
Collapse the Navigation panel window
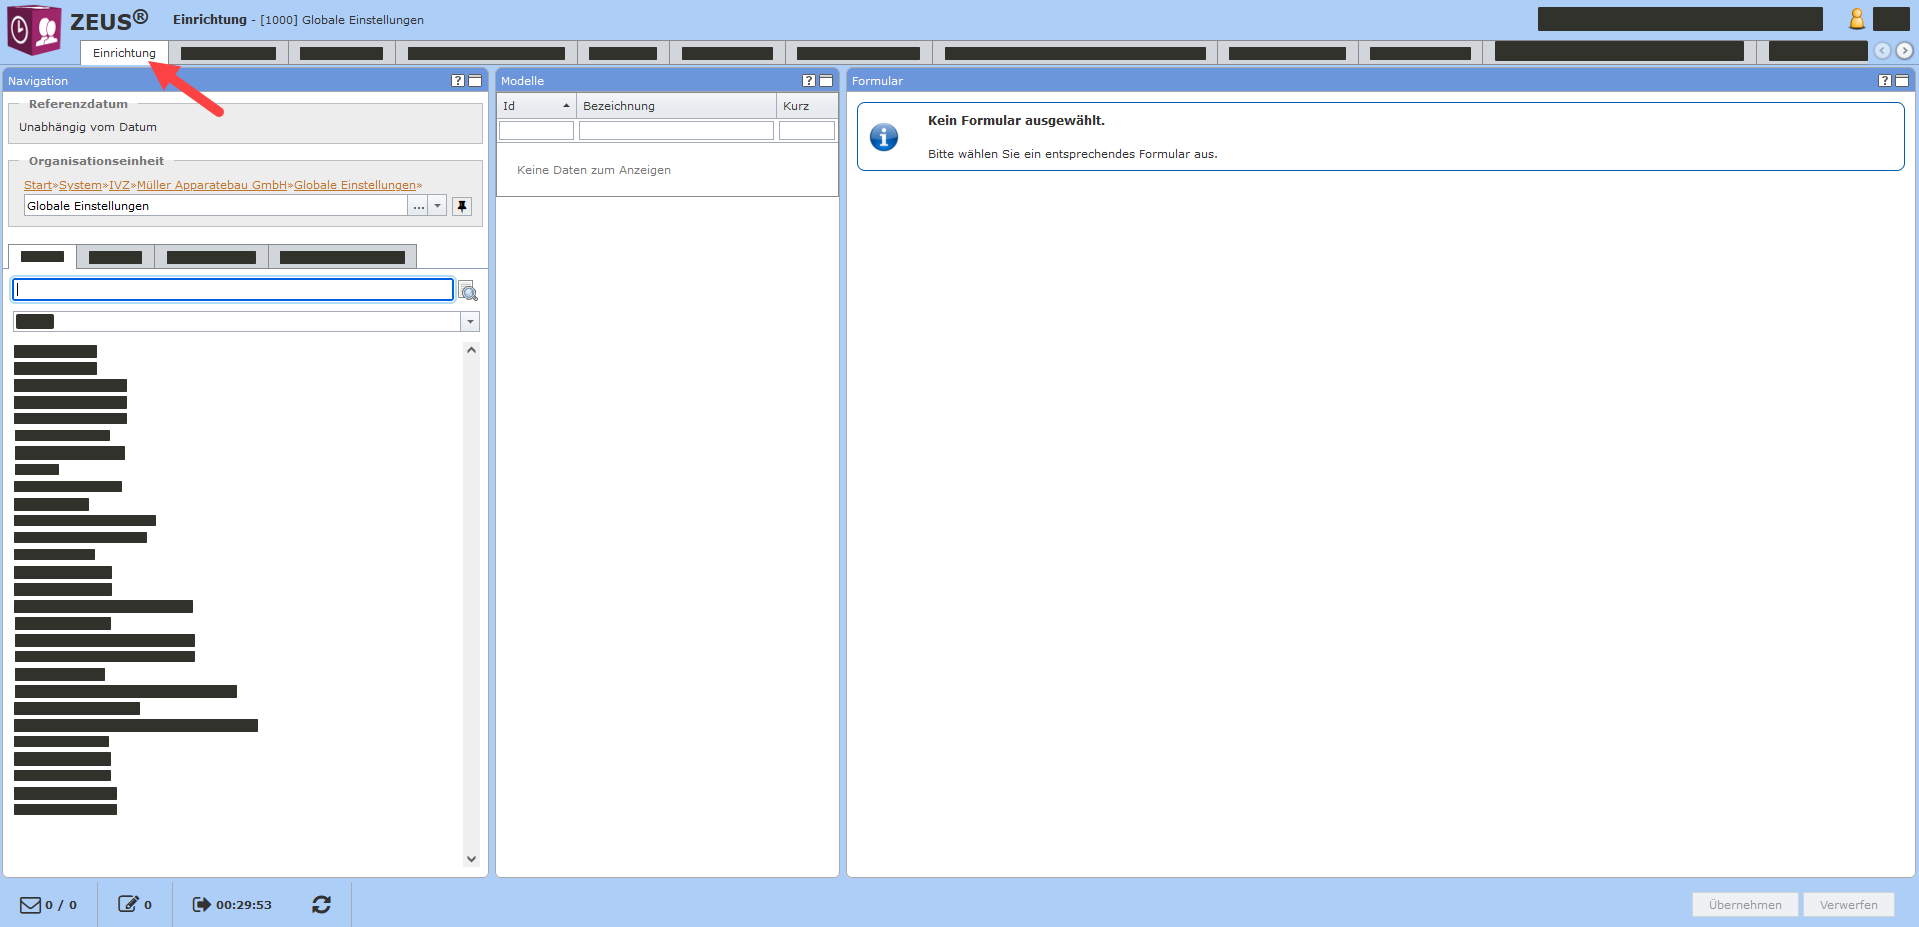click(475, 81)
